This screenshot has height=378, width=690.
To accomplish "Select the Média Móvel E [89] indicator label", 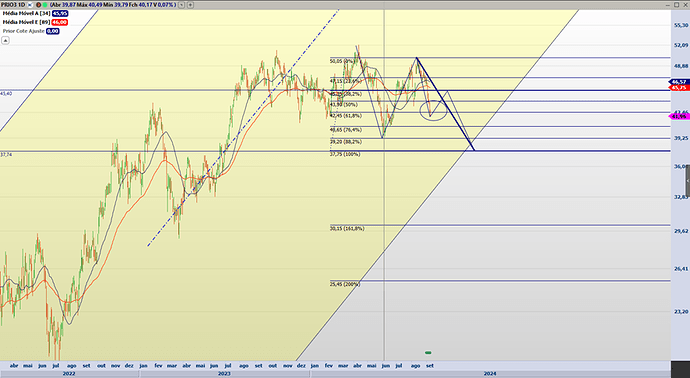I will [26, 22].
